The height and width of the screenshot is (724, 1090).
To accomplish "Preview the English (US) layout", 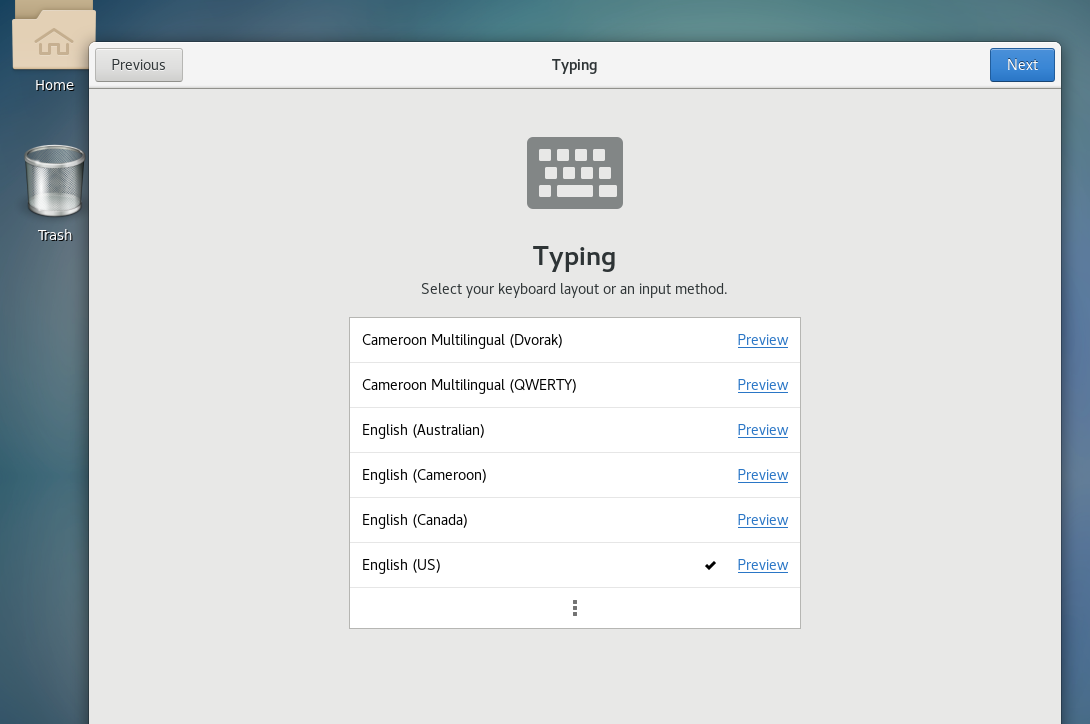I will coord(763,565).
